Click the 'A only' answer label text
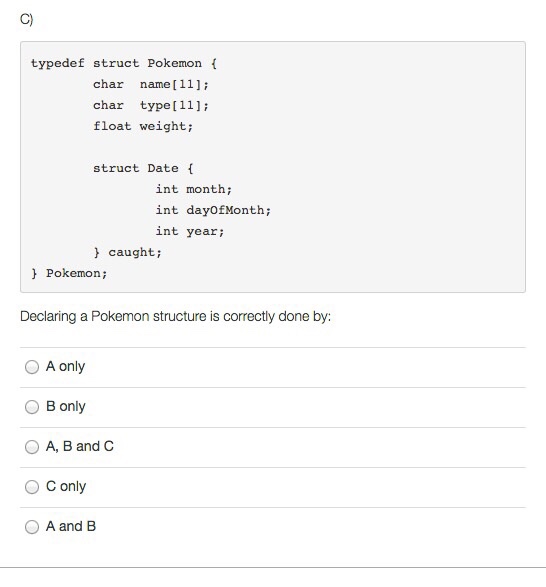The image size is (546, 587). coord(66,367)
